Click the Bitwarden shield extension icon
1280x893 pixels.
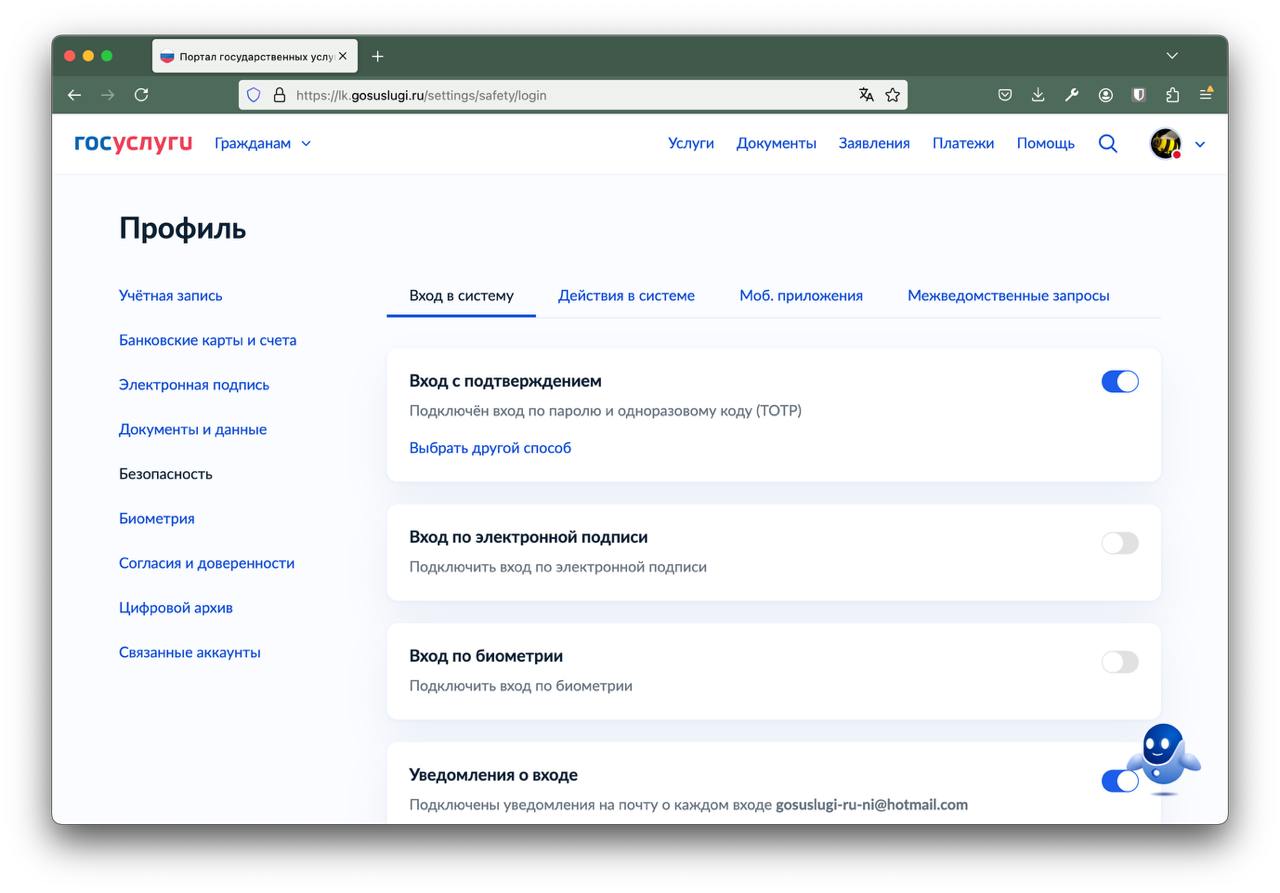[x=1138, y=95]
